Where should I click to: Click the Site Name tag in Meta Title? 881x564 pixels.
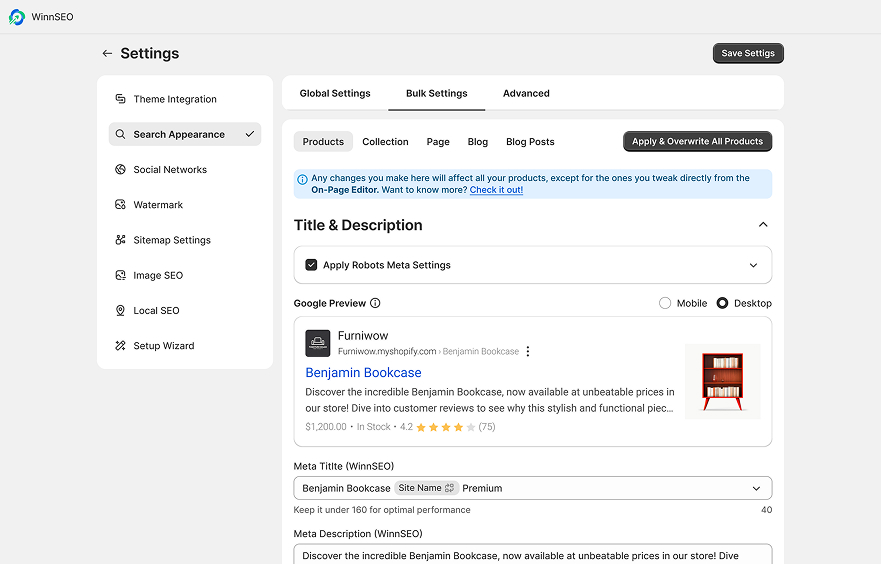point(426,488)
